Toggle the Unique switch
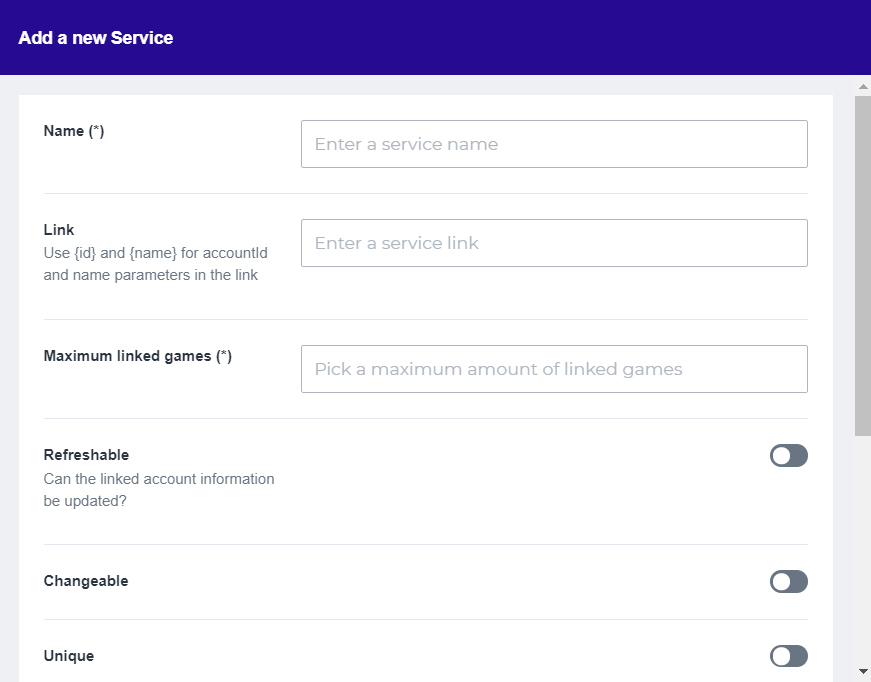Image resolution: width=871 pixels, height=682 pixels. click(x=788, y=656)
